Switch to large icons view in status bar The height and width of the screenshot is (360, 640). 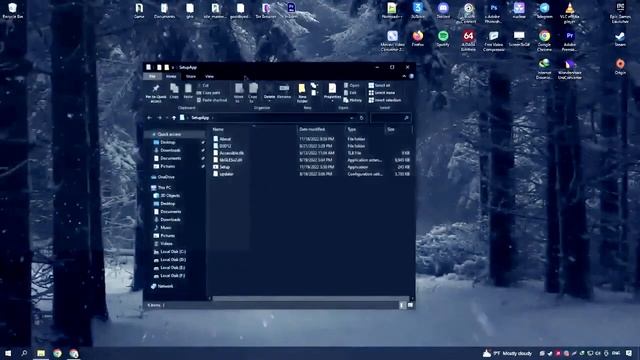[410, 305]
